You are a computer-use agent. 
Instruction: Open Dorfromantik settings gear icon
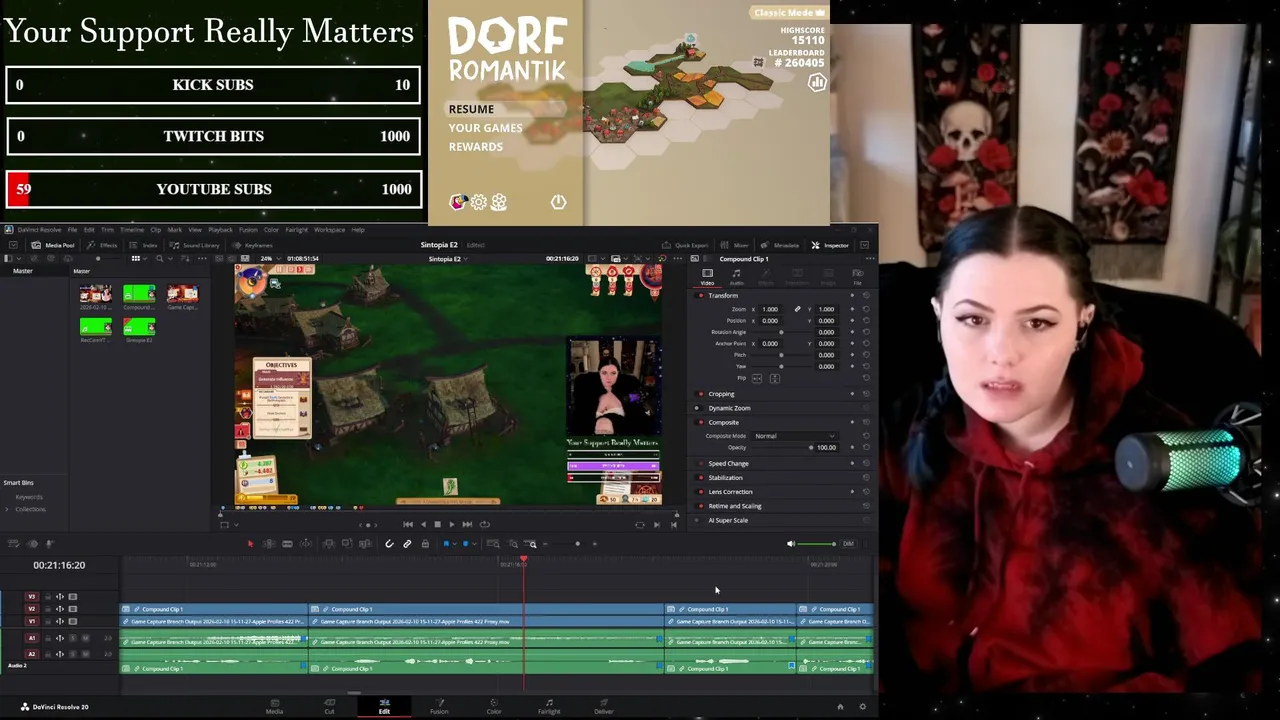pyautogui.click(x=479, y=202)
